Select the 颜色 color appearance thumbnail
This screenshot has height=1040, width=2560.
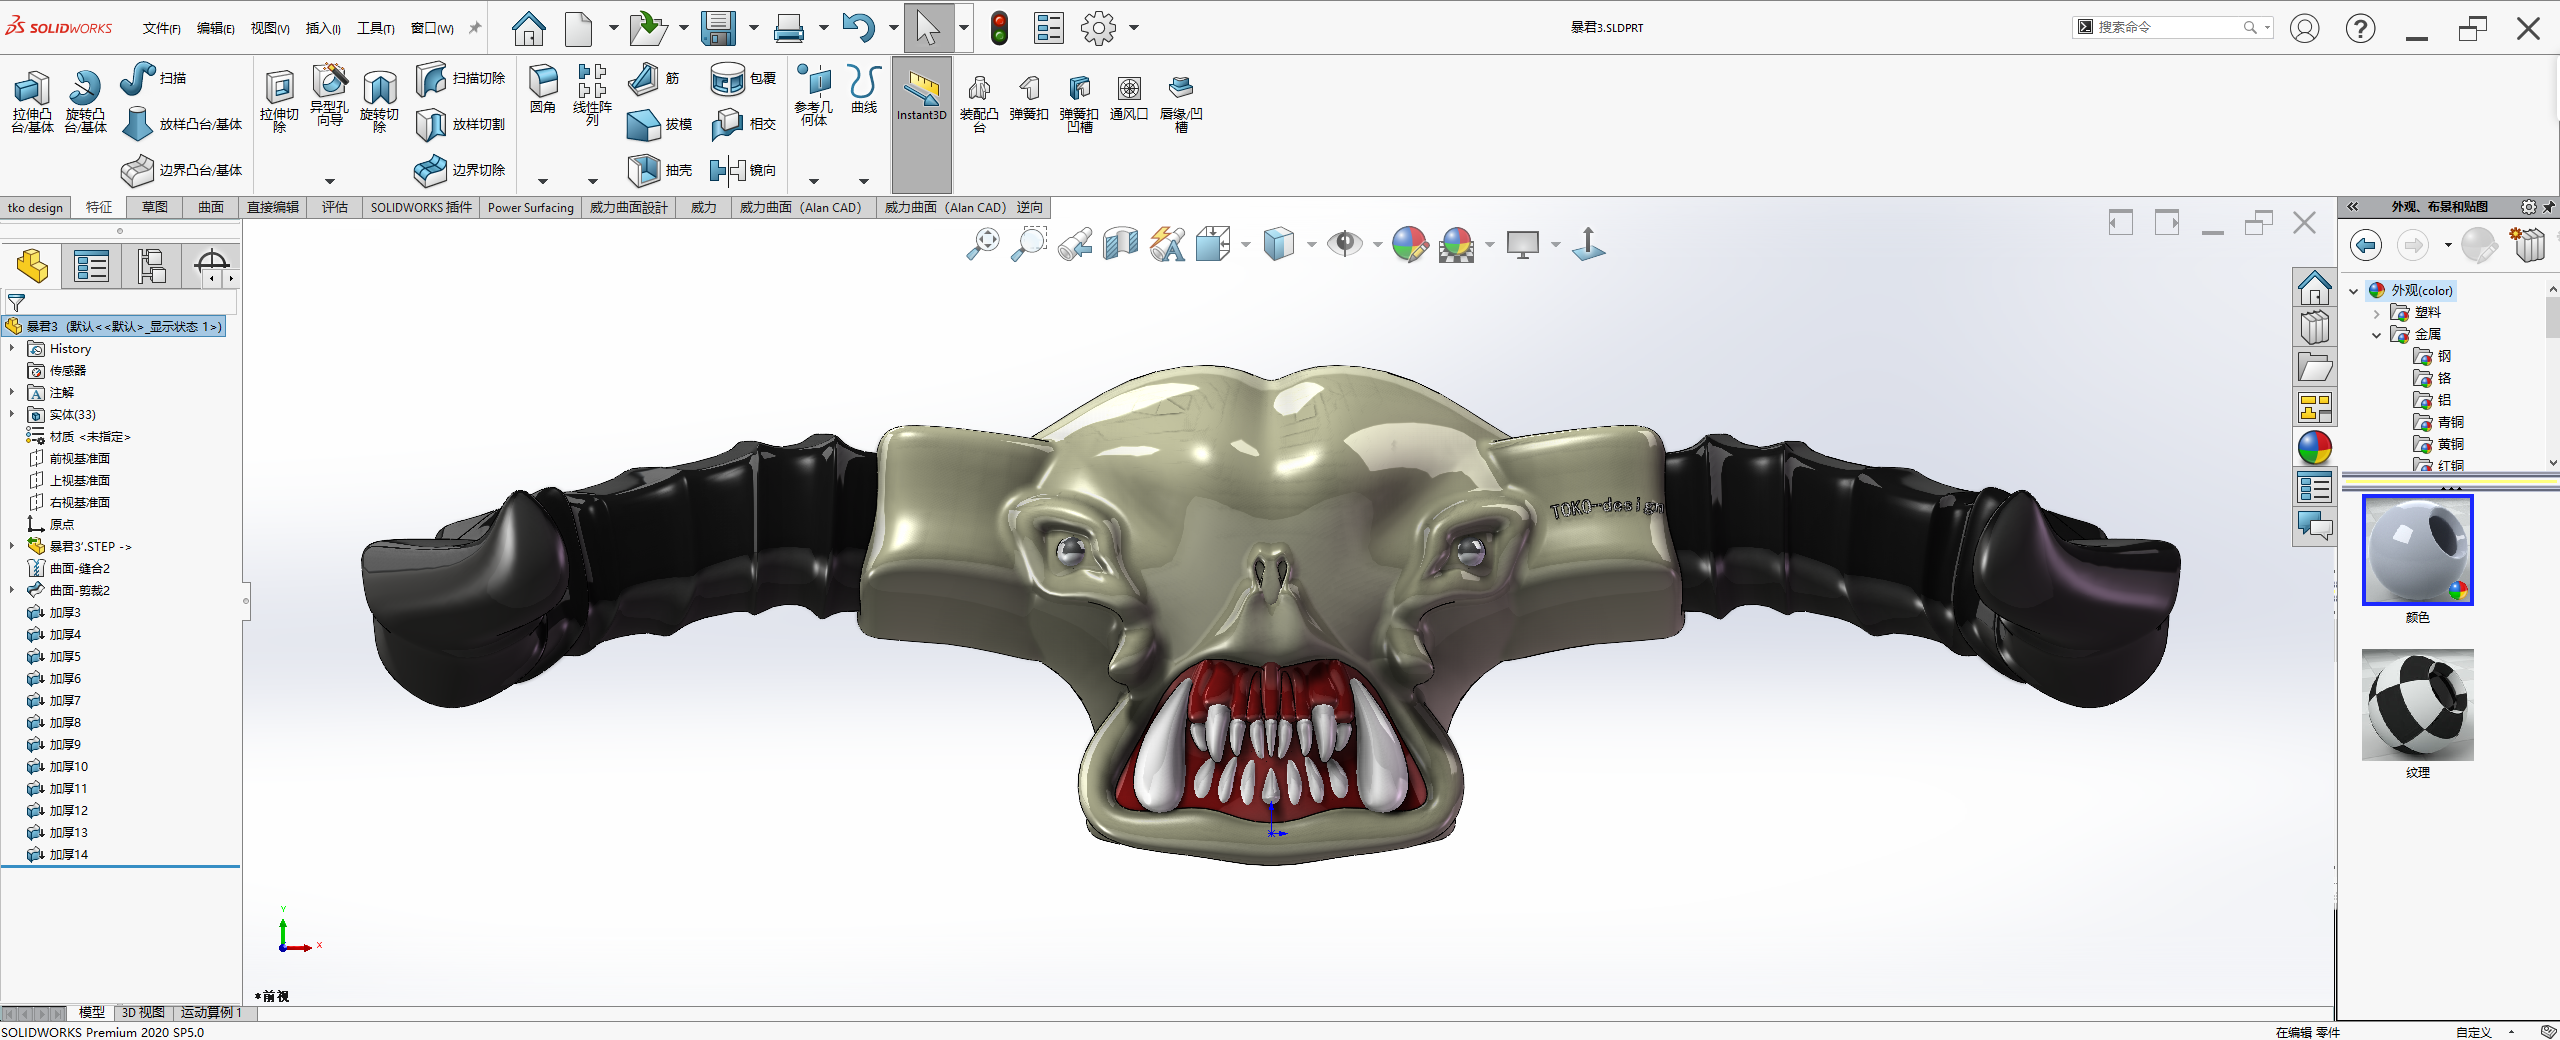2418,550
